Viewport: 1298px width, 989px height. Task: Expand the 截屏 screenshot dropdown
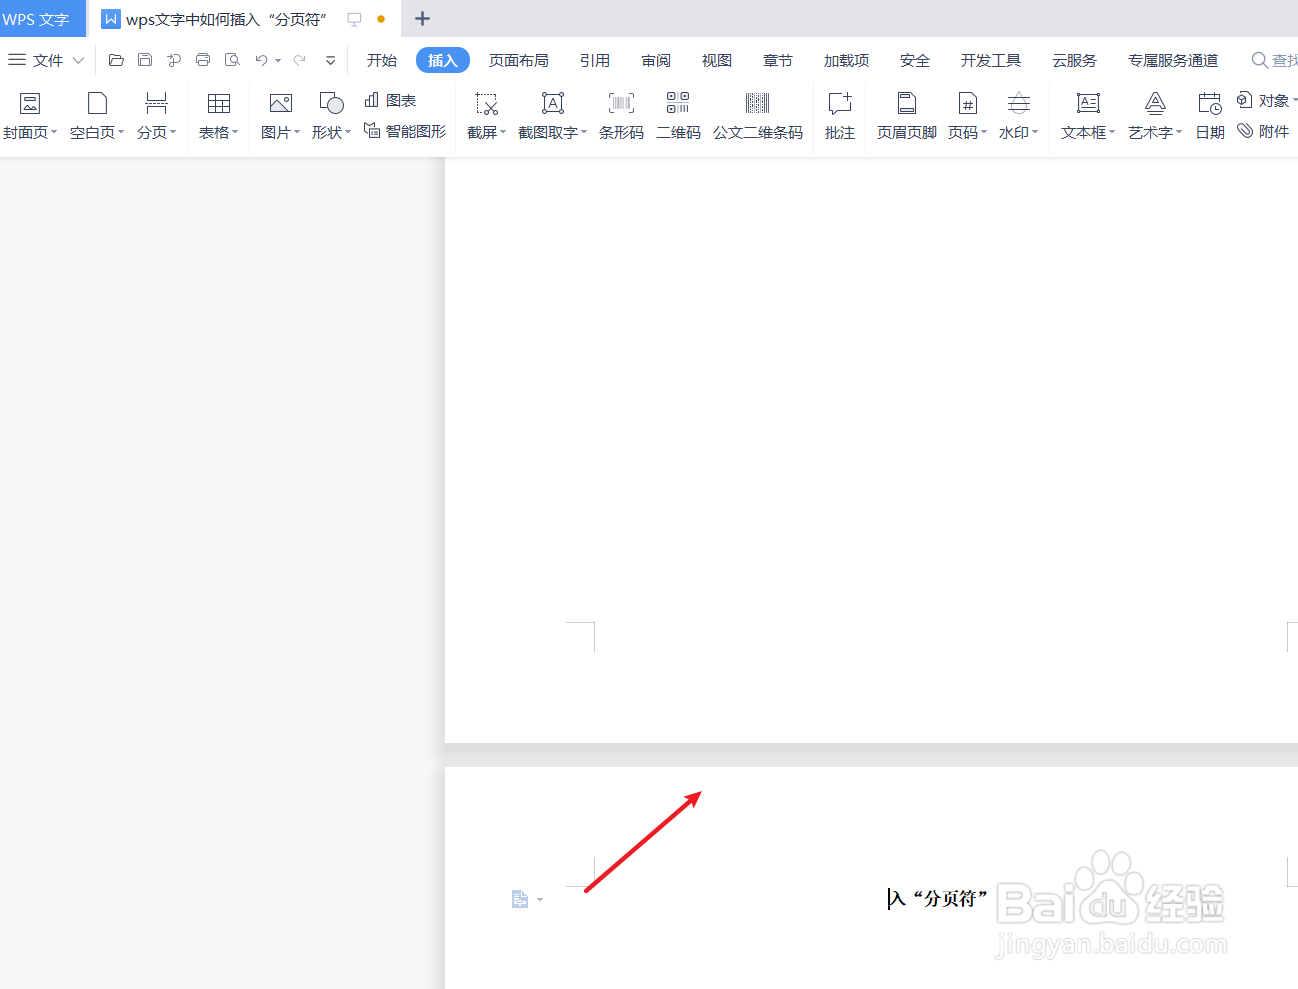(x=503, y=132)
